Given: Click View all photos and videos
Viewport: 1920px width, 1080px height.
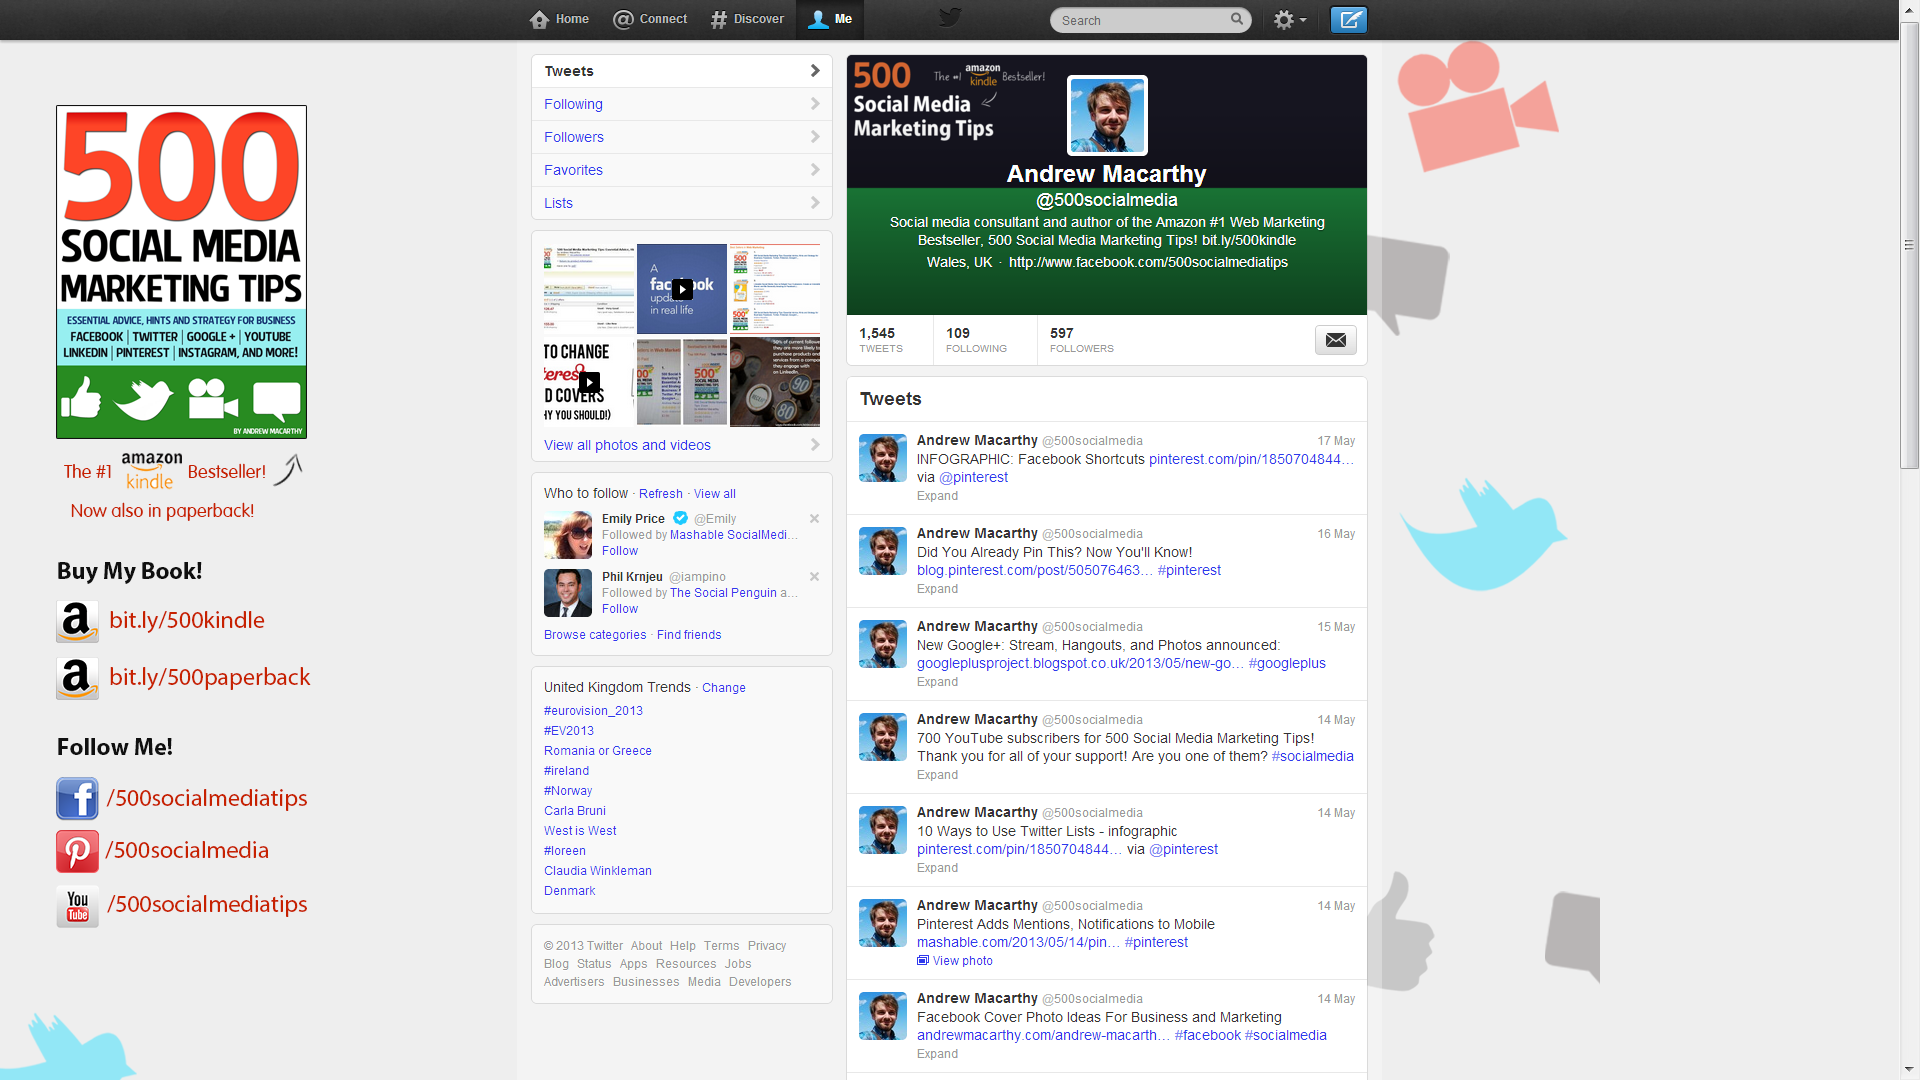Looking at the screenshot, I should [x=627, y=445].
